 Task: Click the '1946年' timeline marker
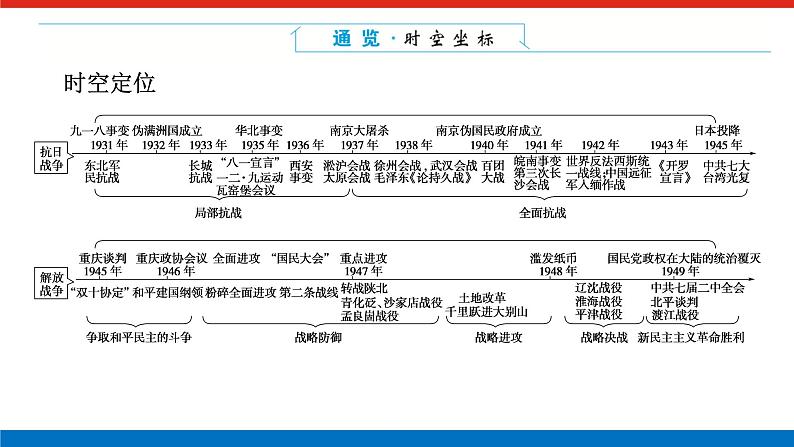tap(176, 271)
